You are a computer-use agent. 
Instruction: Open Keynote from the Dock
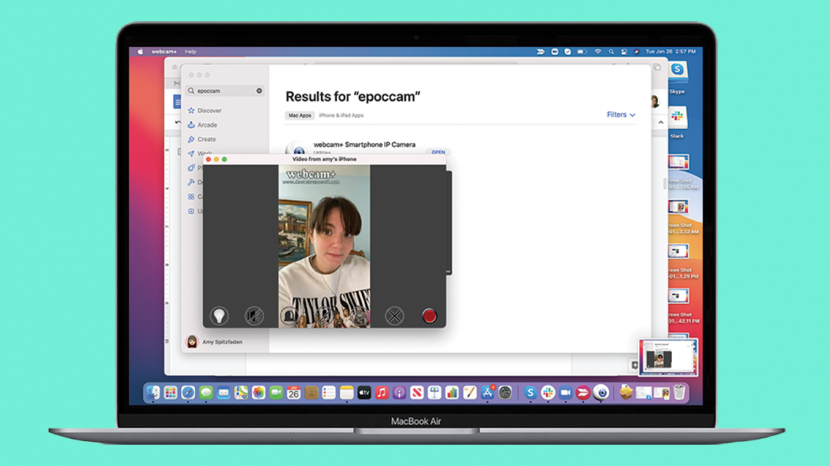[x=435, y=392]
